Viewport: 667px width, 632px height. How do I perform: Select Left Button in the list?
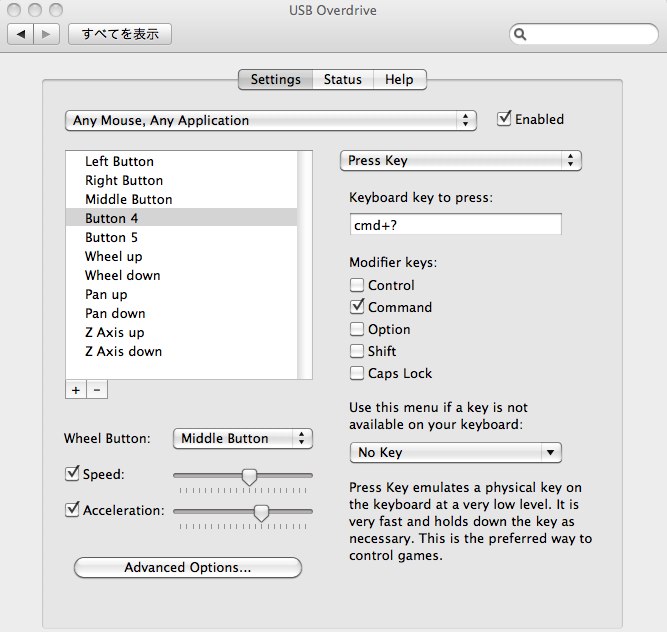tap(182, 162)
